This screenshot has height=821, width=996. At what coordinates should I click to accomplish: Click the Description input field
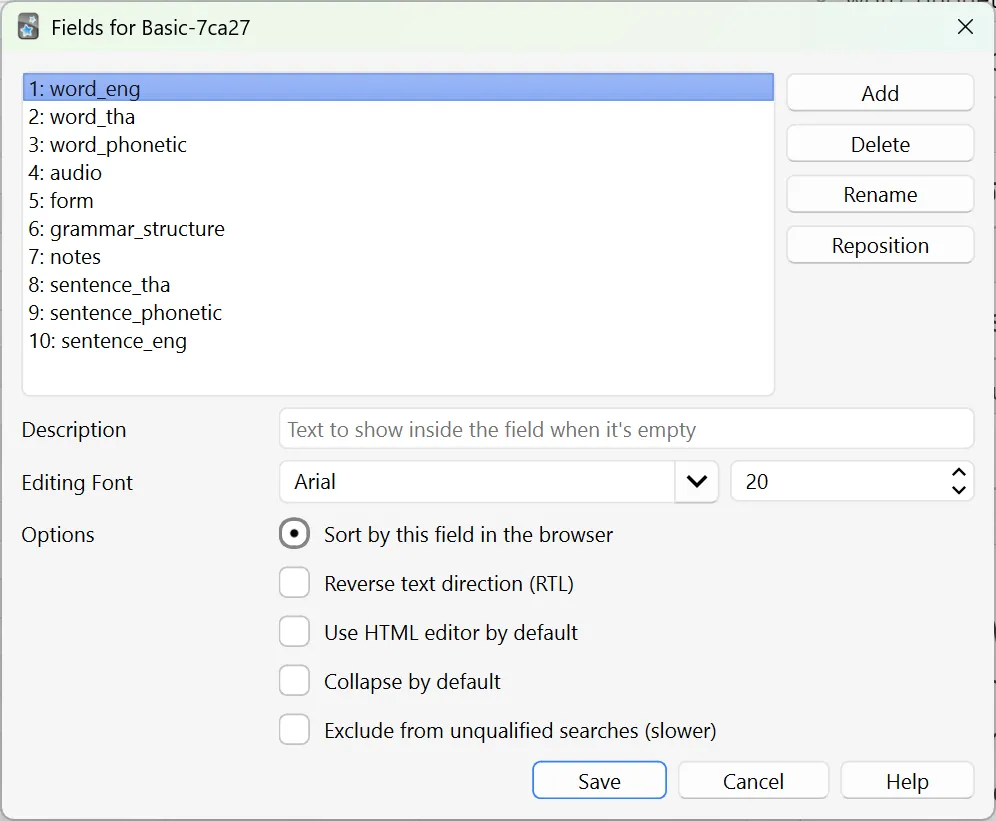click(x=626, y=428)
